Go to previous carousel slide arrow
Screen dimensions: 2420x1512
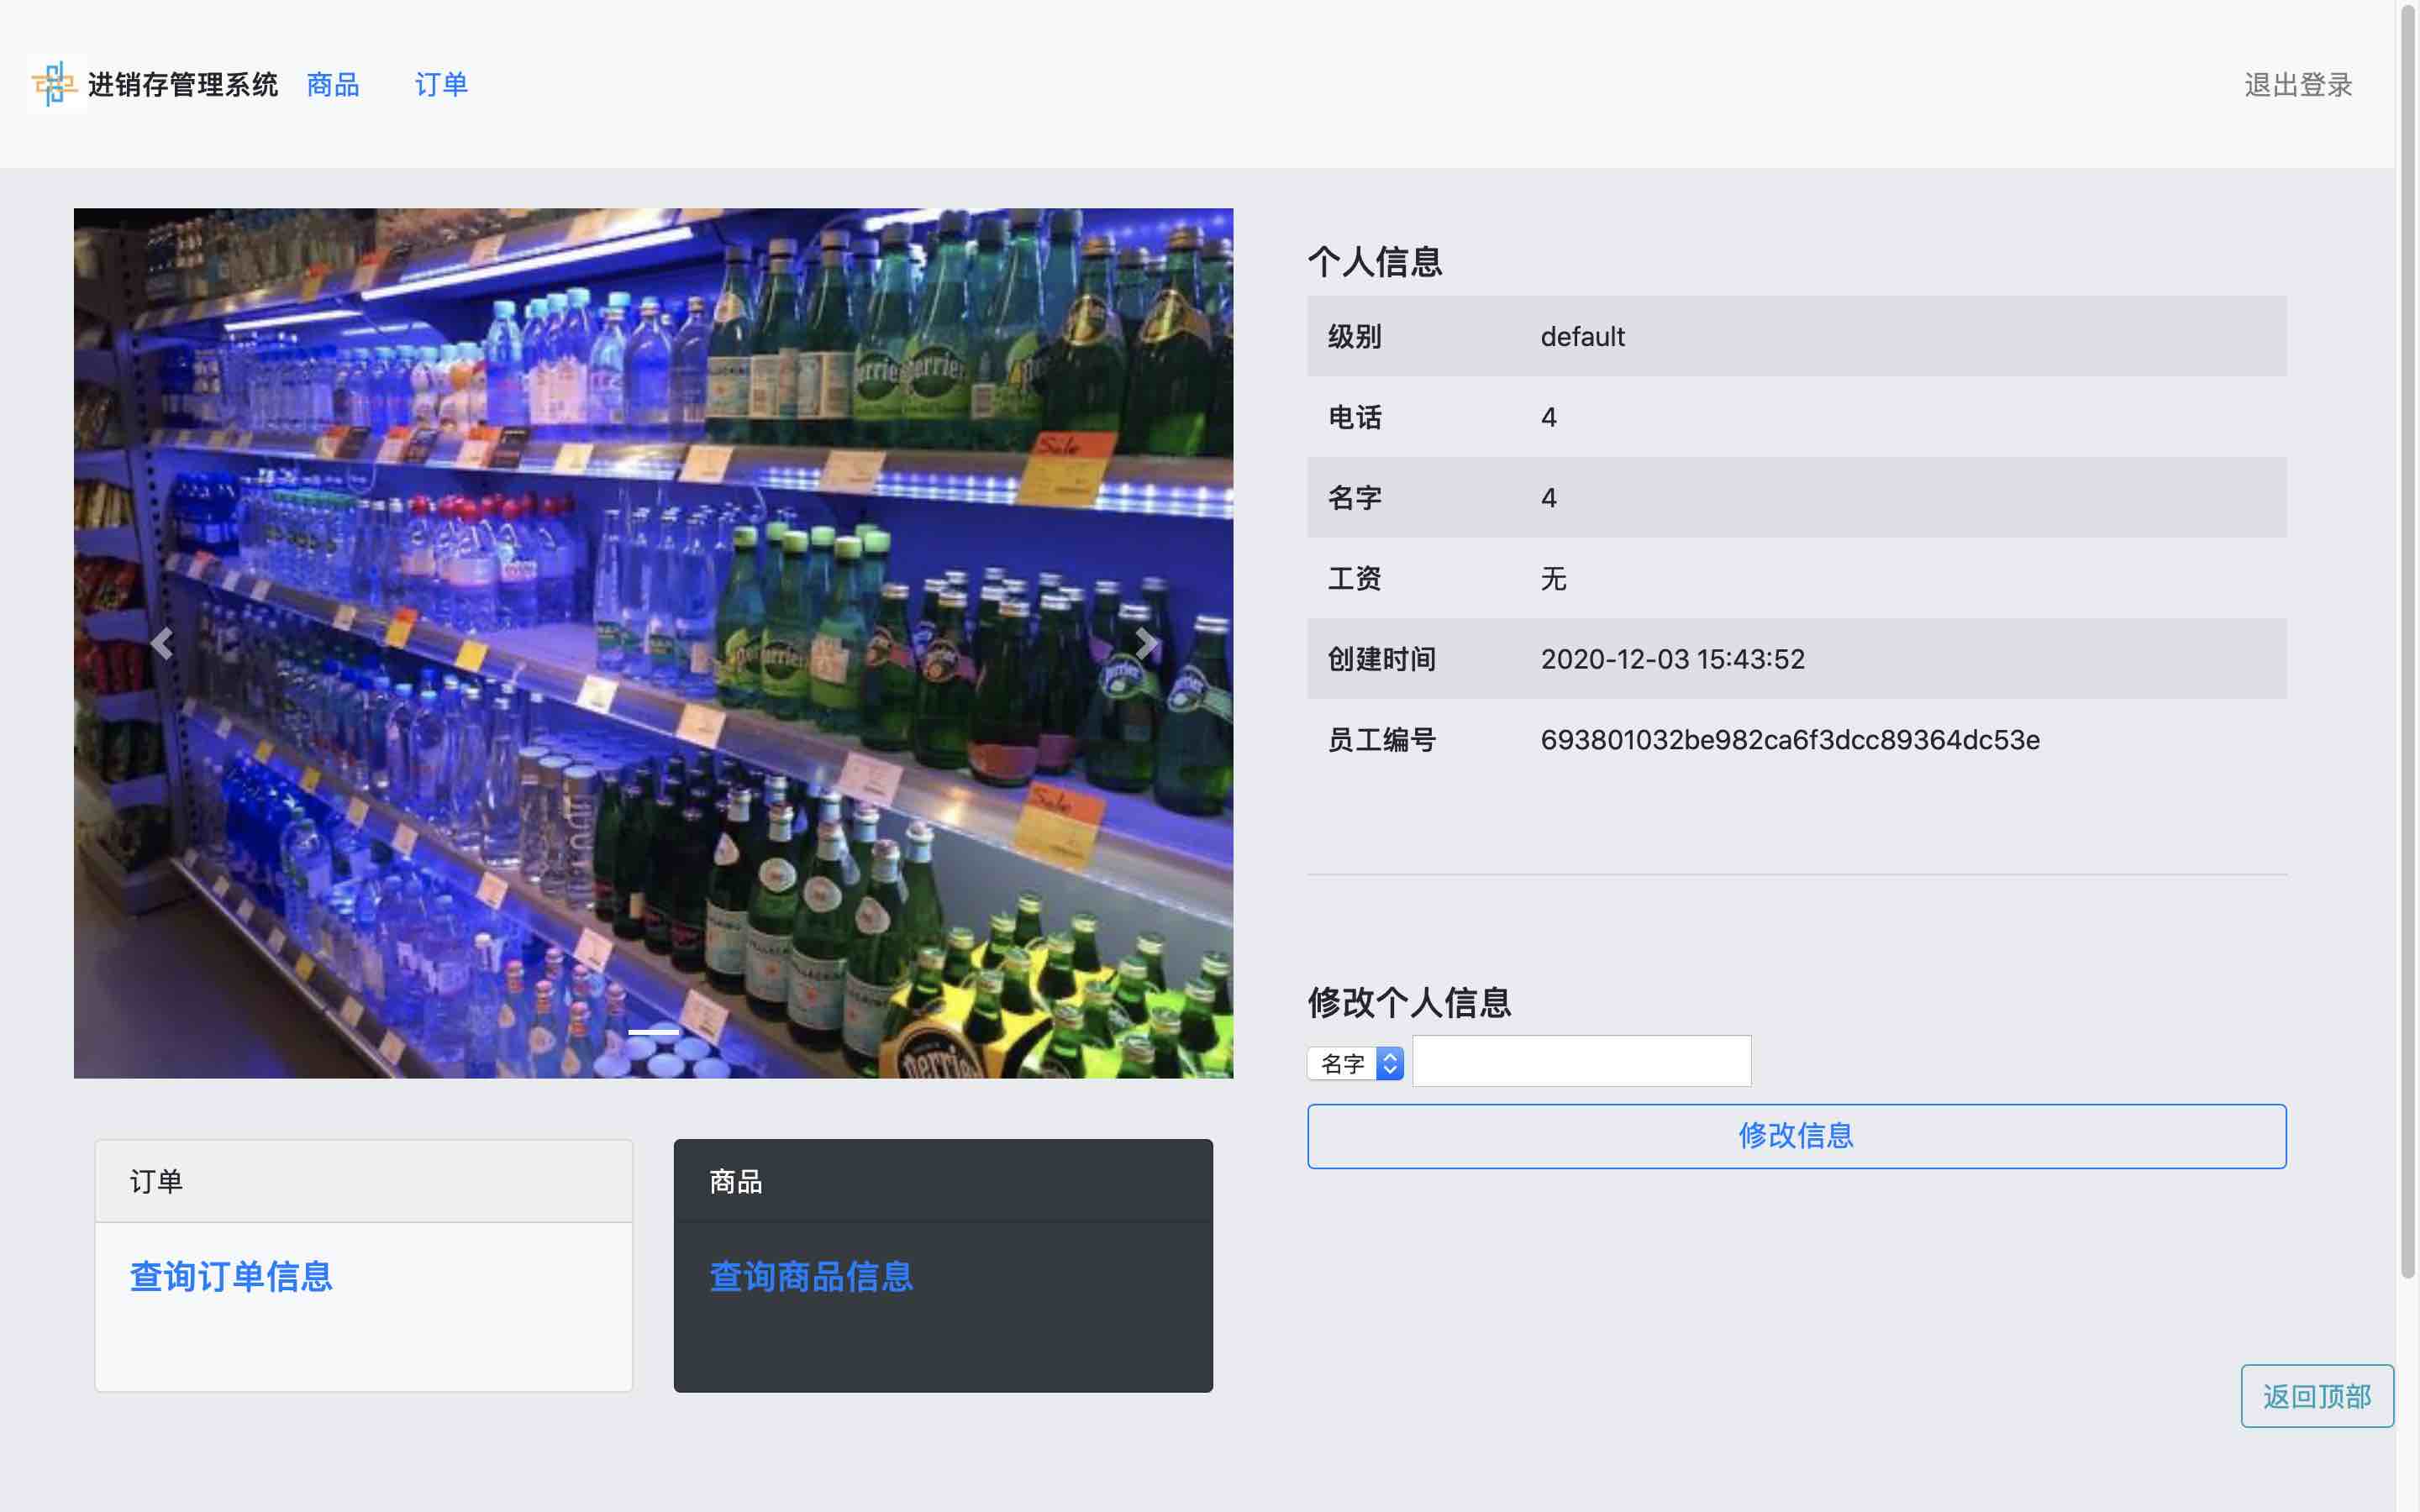[162, 643]
